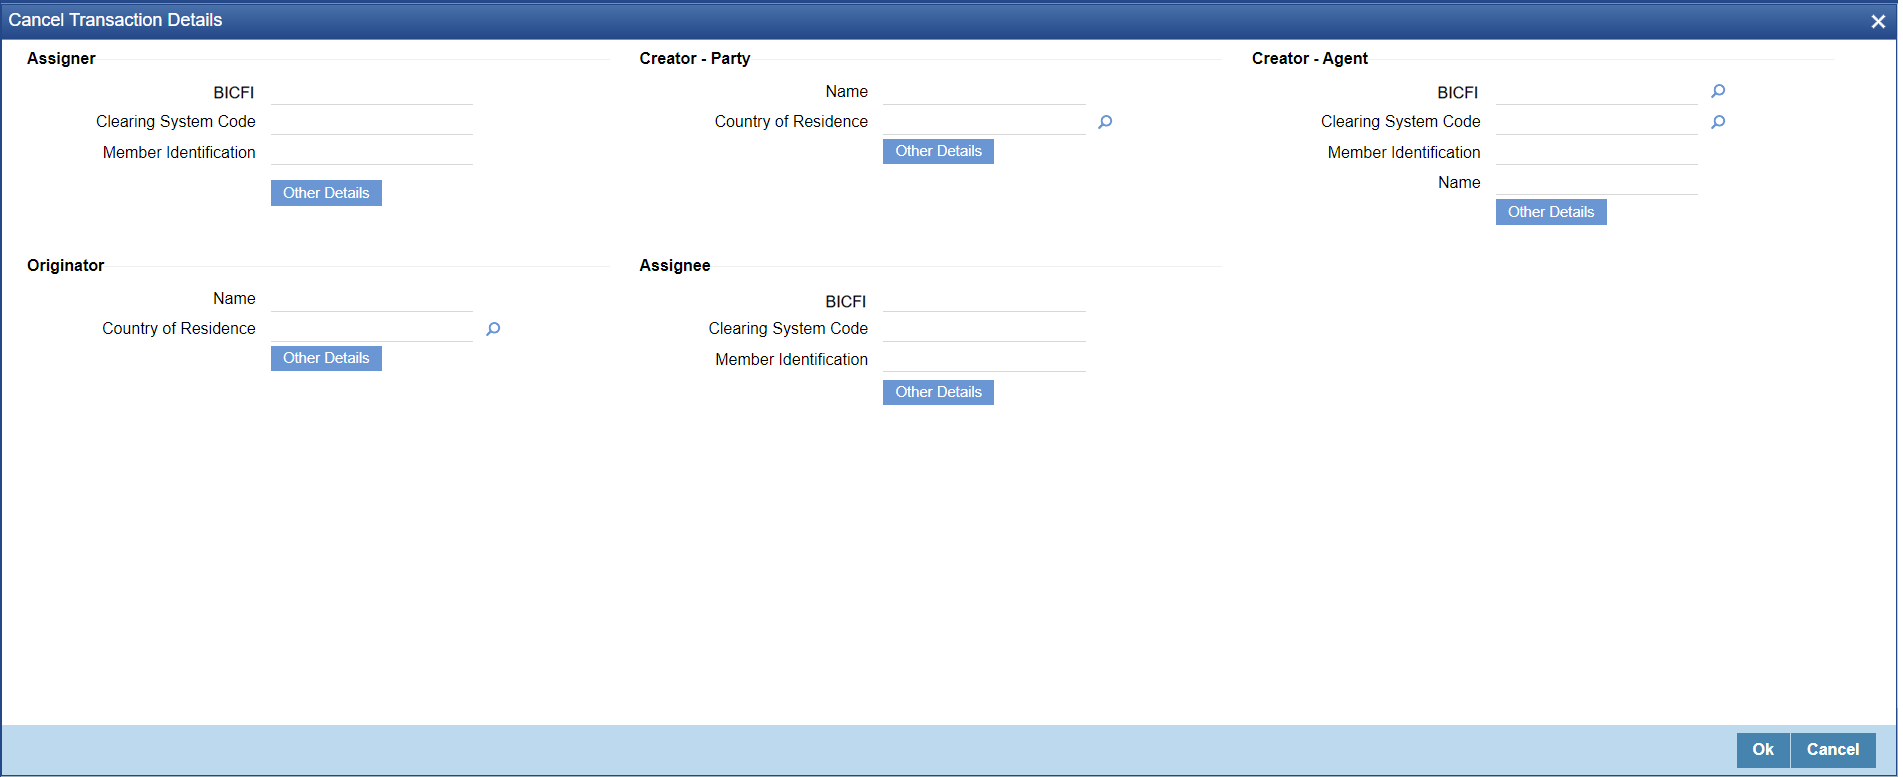Focus the Originator Name field
The width and height of the screenshot is (1903, 777).
[x=372, y=299]
